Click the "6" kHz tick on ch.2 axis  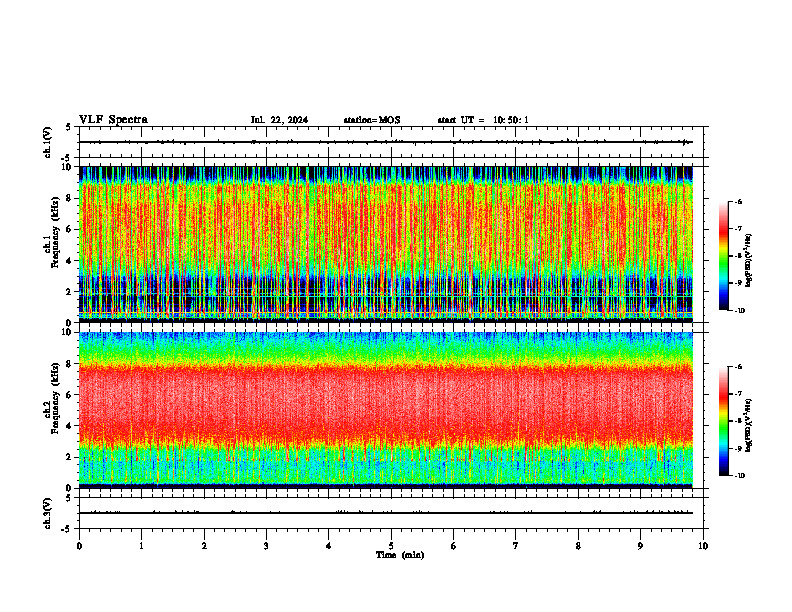pos(70,395)
